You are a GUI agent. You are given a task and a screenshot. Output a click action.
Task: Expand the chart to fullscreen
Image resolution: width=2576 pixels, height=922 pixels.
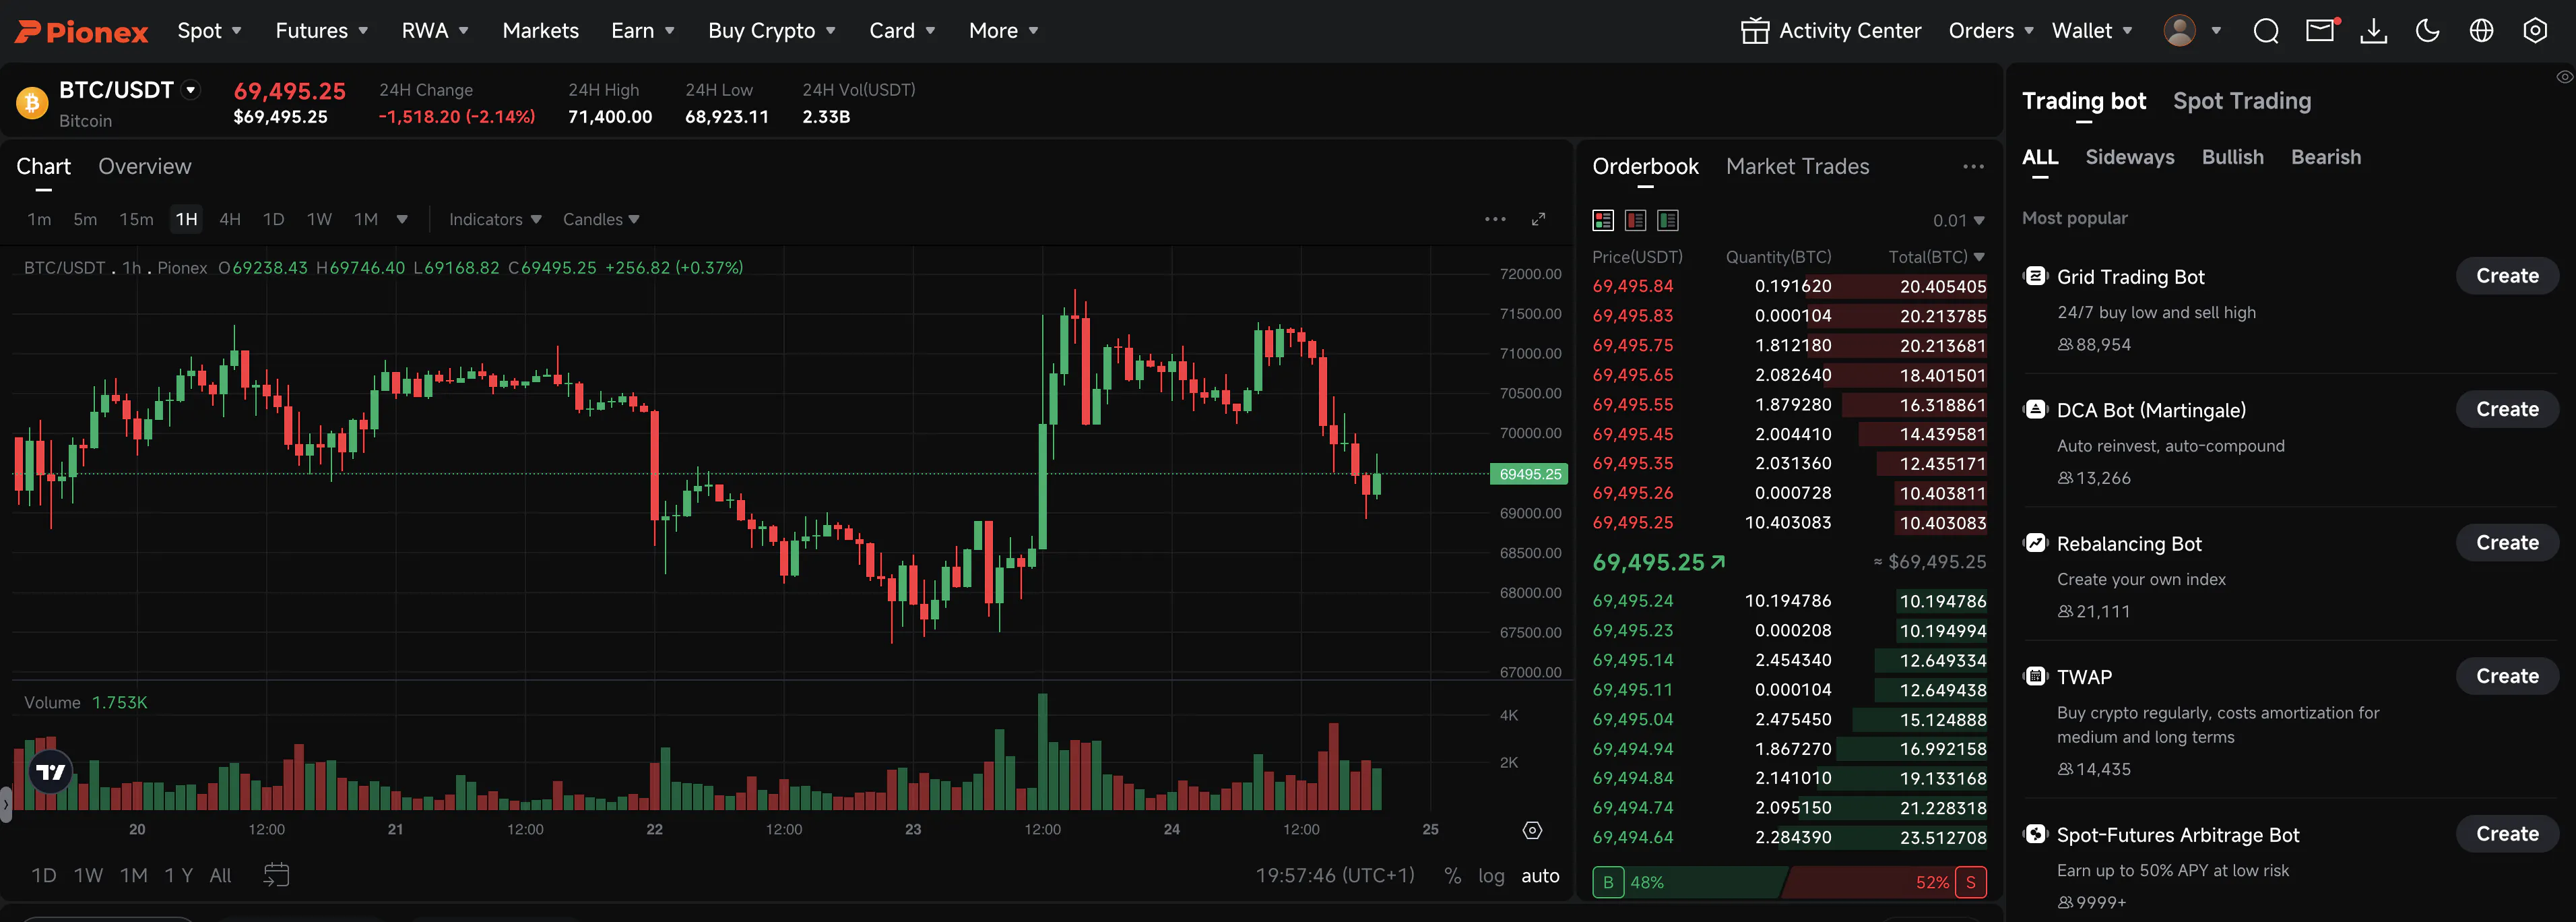tap(1538, 219)
